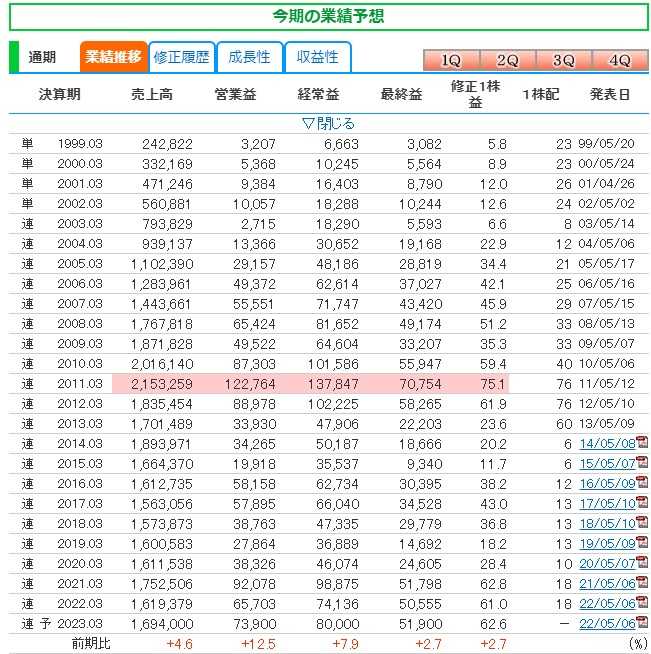
Task: Open PDF icon beside 21/05/06
Action: coord(642,582)
